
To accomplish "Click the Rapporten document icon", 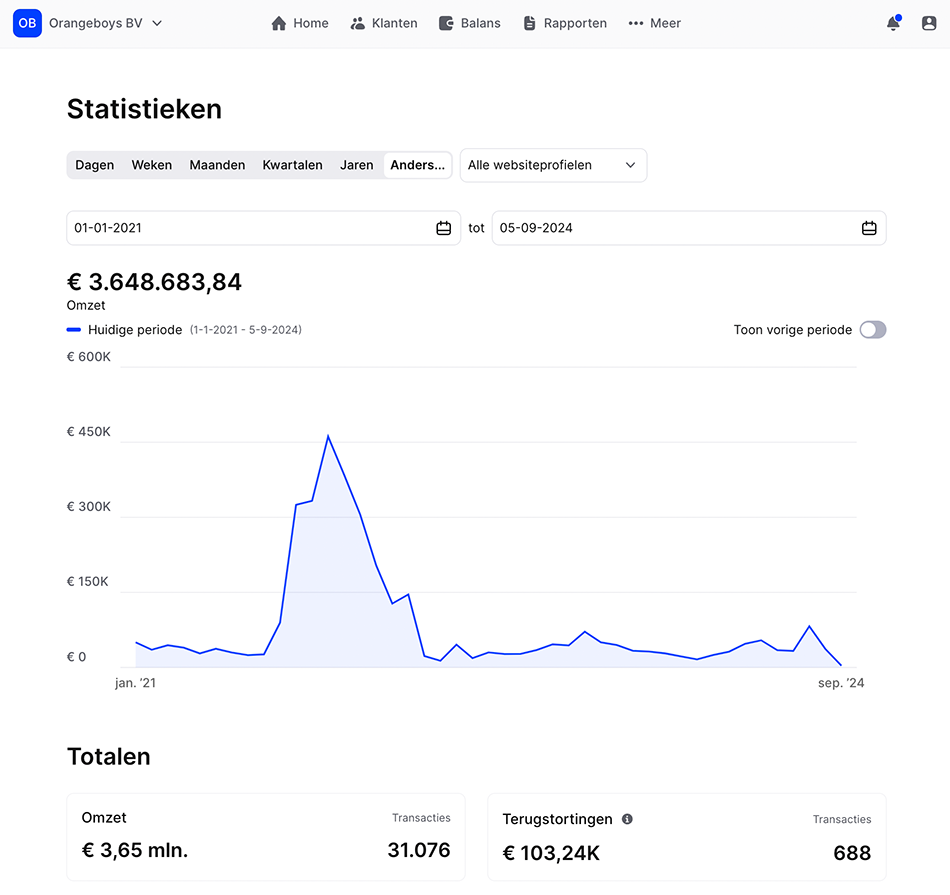I will (530, 23).
